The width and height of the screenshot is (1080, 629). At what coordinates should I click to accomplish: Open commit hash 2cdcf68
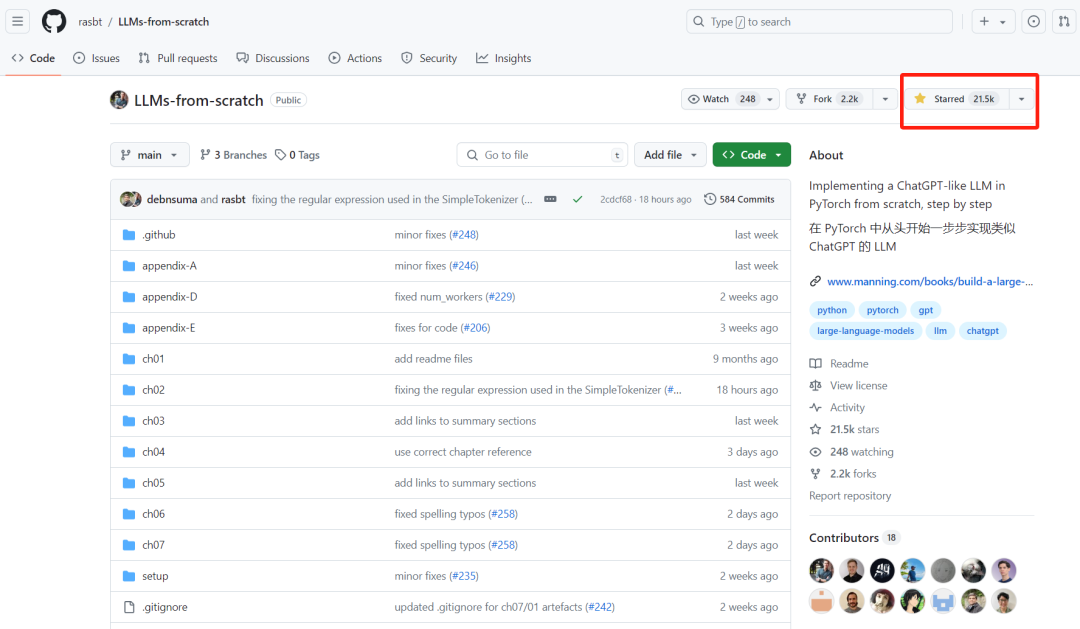pyautogui.click(x=616, y=200)
